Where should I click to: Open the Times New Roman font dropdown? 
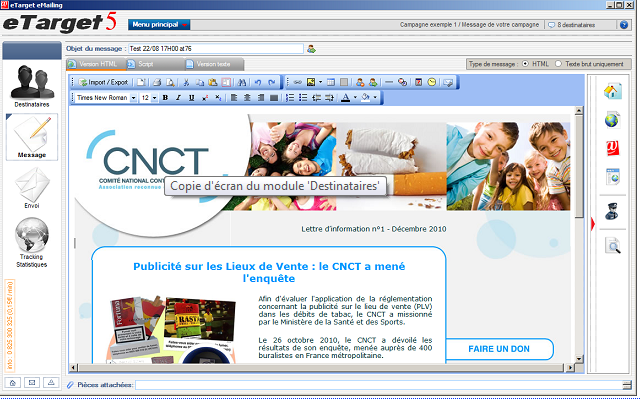point(104,98)
